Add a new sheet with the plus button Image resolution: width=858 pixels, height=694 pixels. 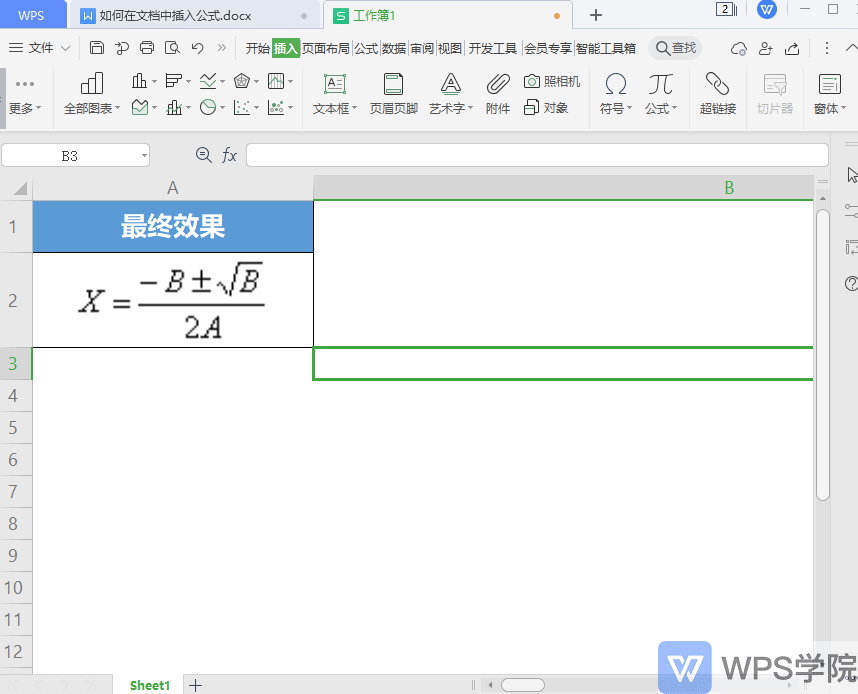[x=195, y=685]
